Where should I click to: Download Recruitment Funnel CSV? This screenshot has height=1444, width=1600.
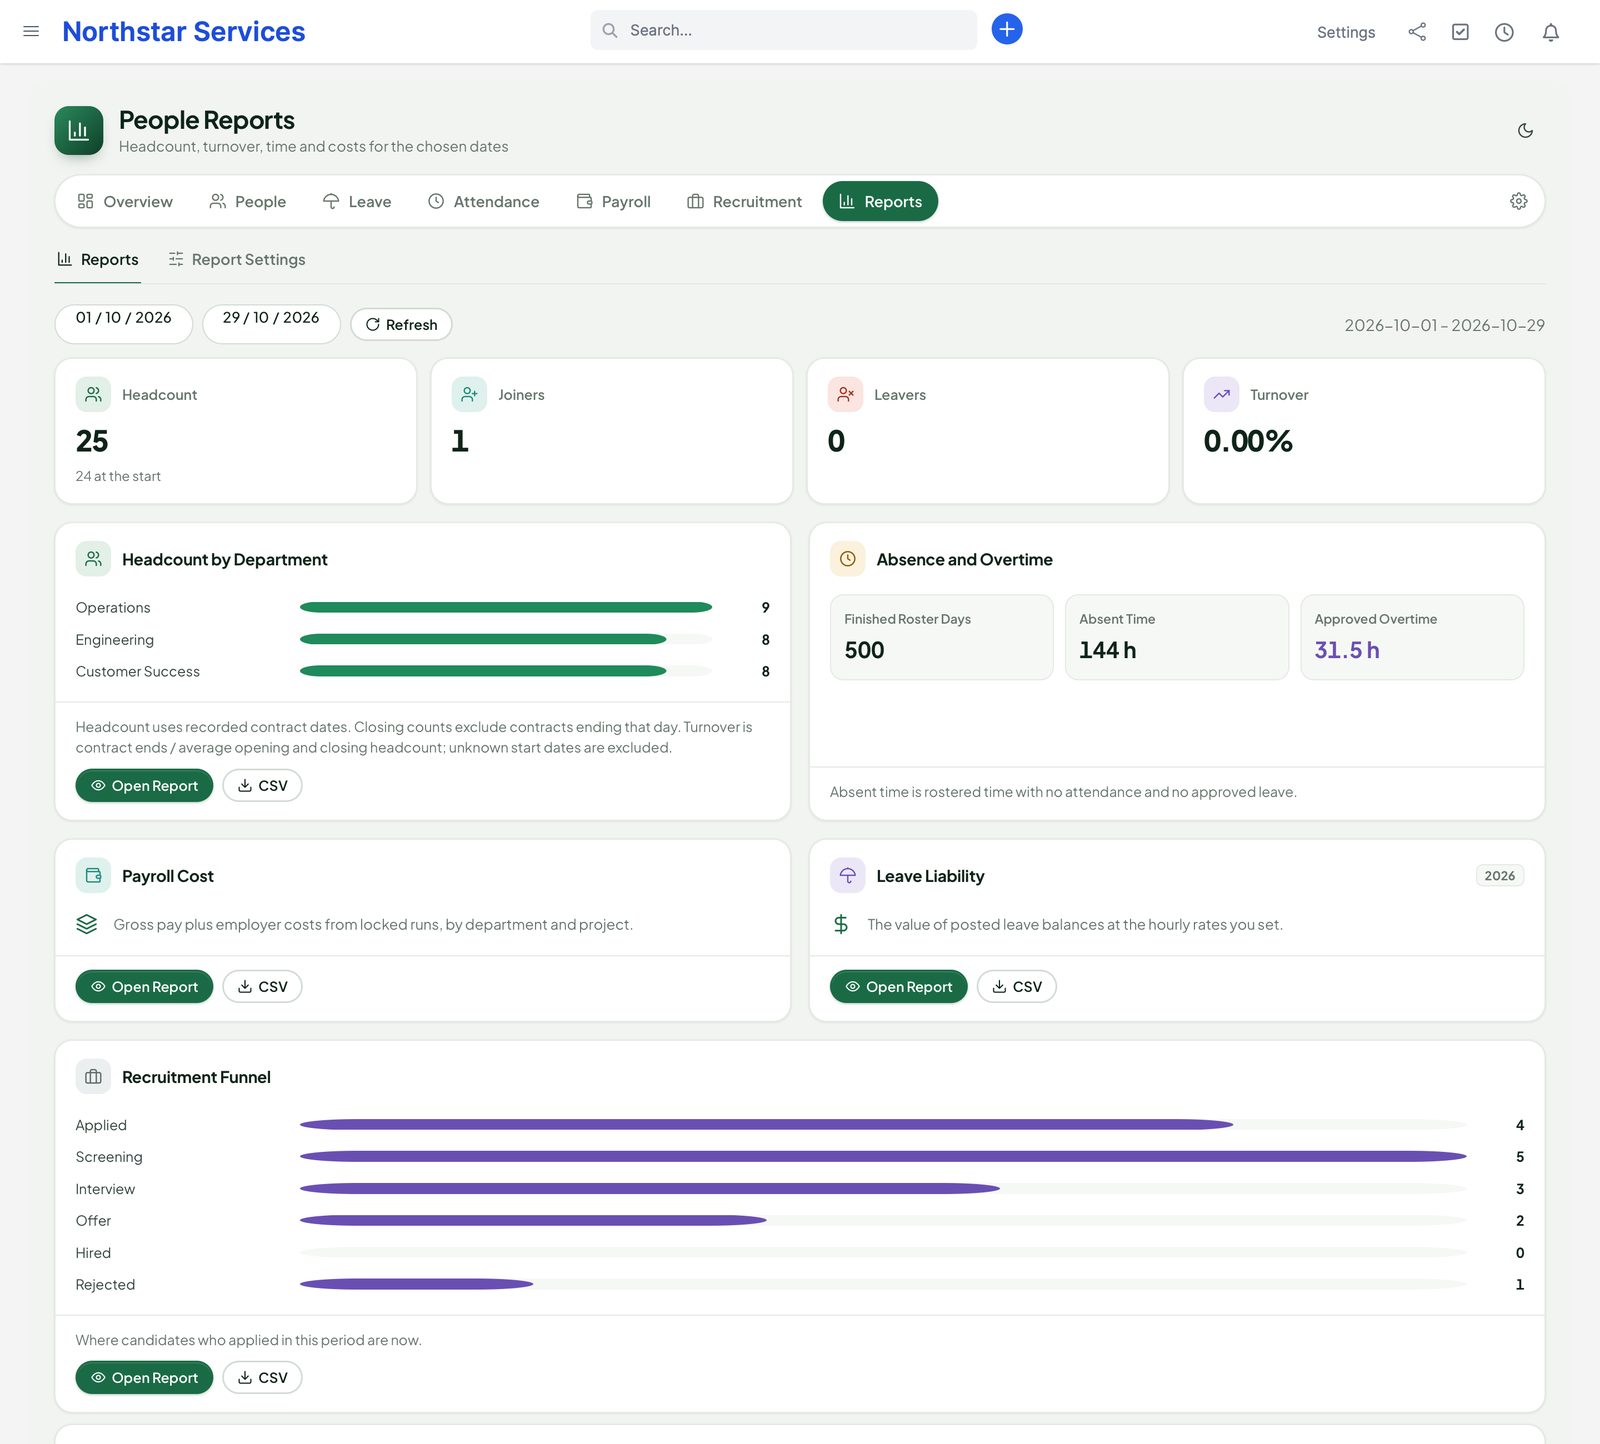click(262, 1378)
